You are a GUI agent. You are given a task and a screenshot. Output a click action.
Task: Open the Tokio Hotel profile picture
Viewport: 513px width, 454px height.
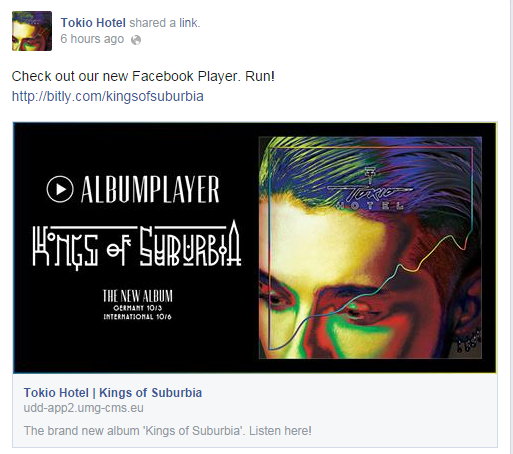click(x=32, y=31)
